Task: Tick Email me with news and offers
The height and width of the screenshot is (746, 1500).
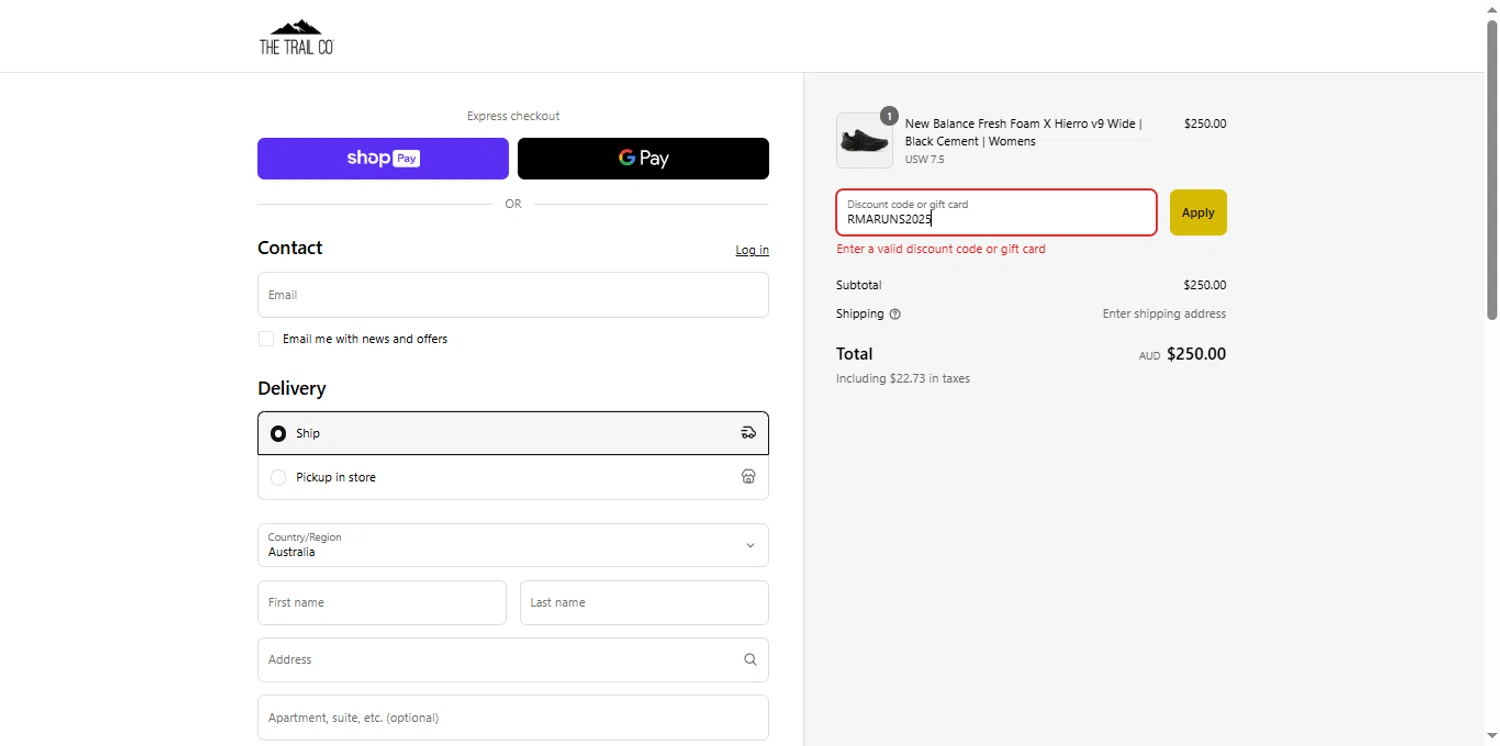Action: click(x=266, y=339)
